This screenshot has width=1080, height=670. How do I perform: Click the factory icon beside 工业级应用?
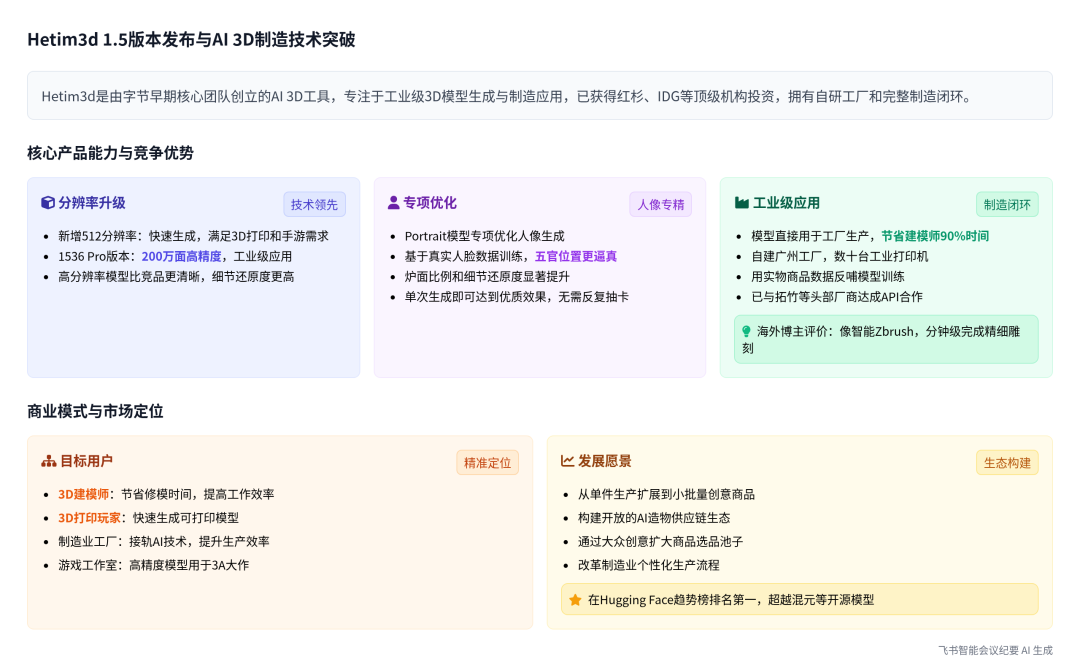pos(741,202)
